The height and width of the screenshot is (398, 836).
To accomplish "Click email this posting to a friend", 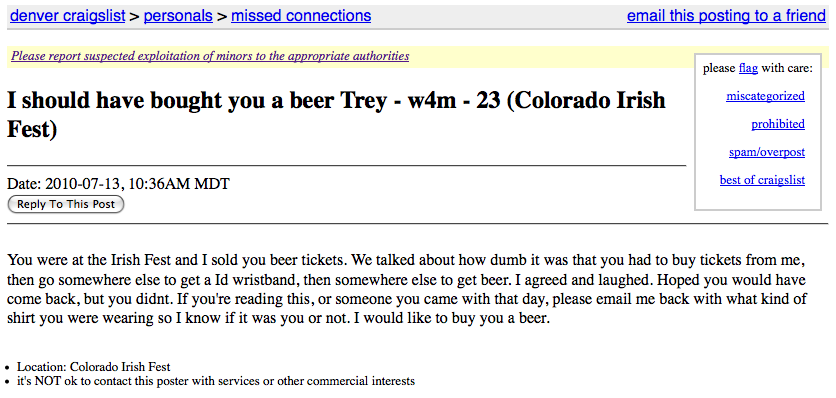I will coord(726,16).
